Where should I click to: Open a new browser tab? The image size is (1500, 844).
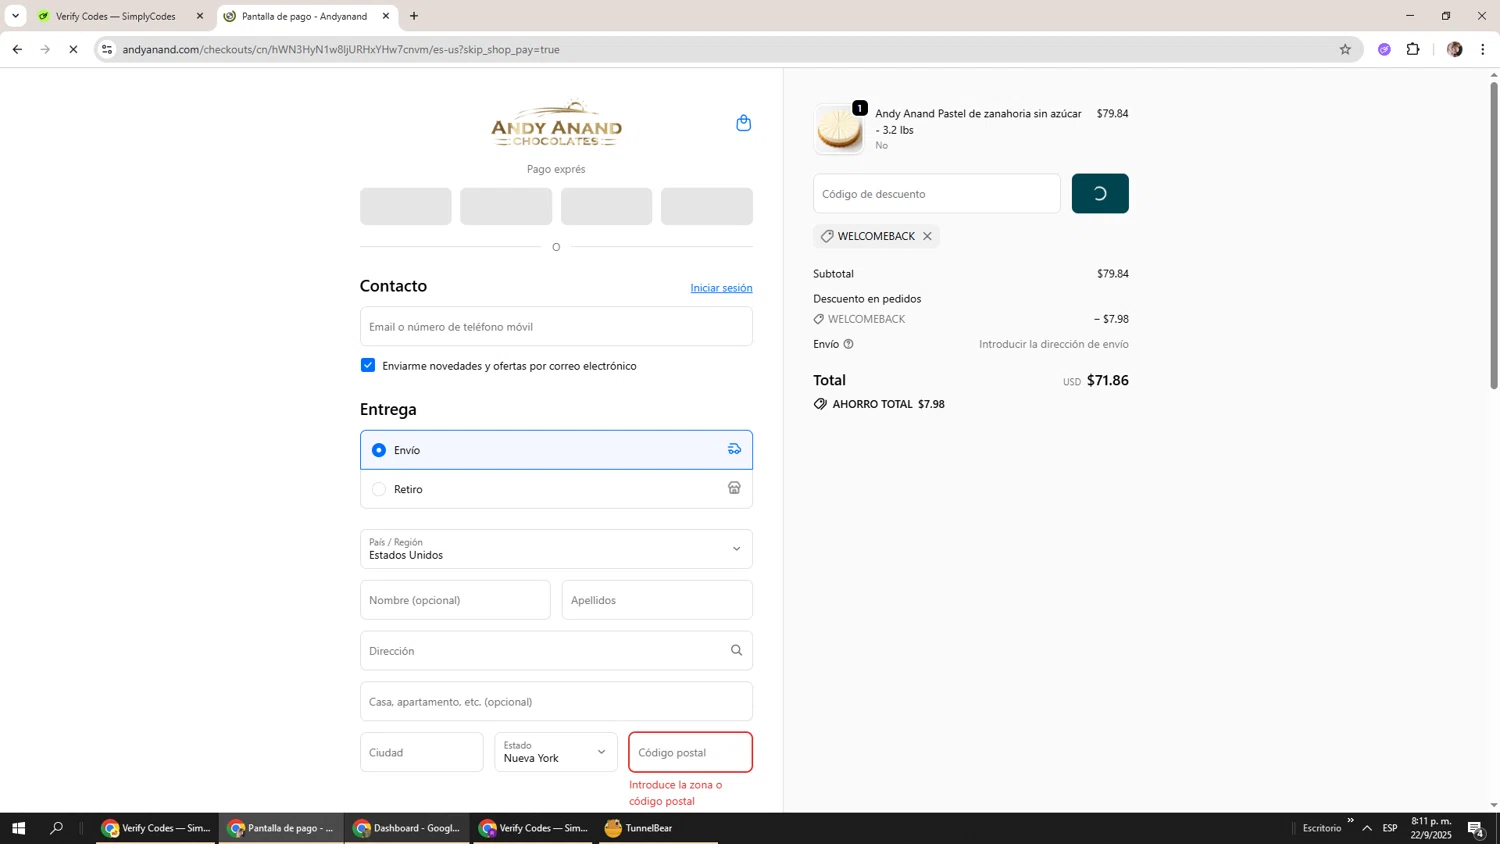pos(414,16)
